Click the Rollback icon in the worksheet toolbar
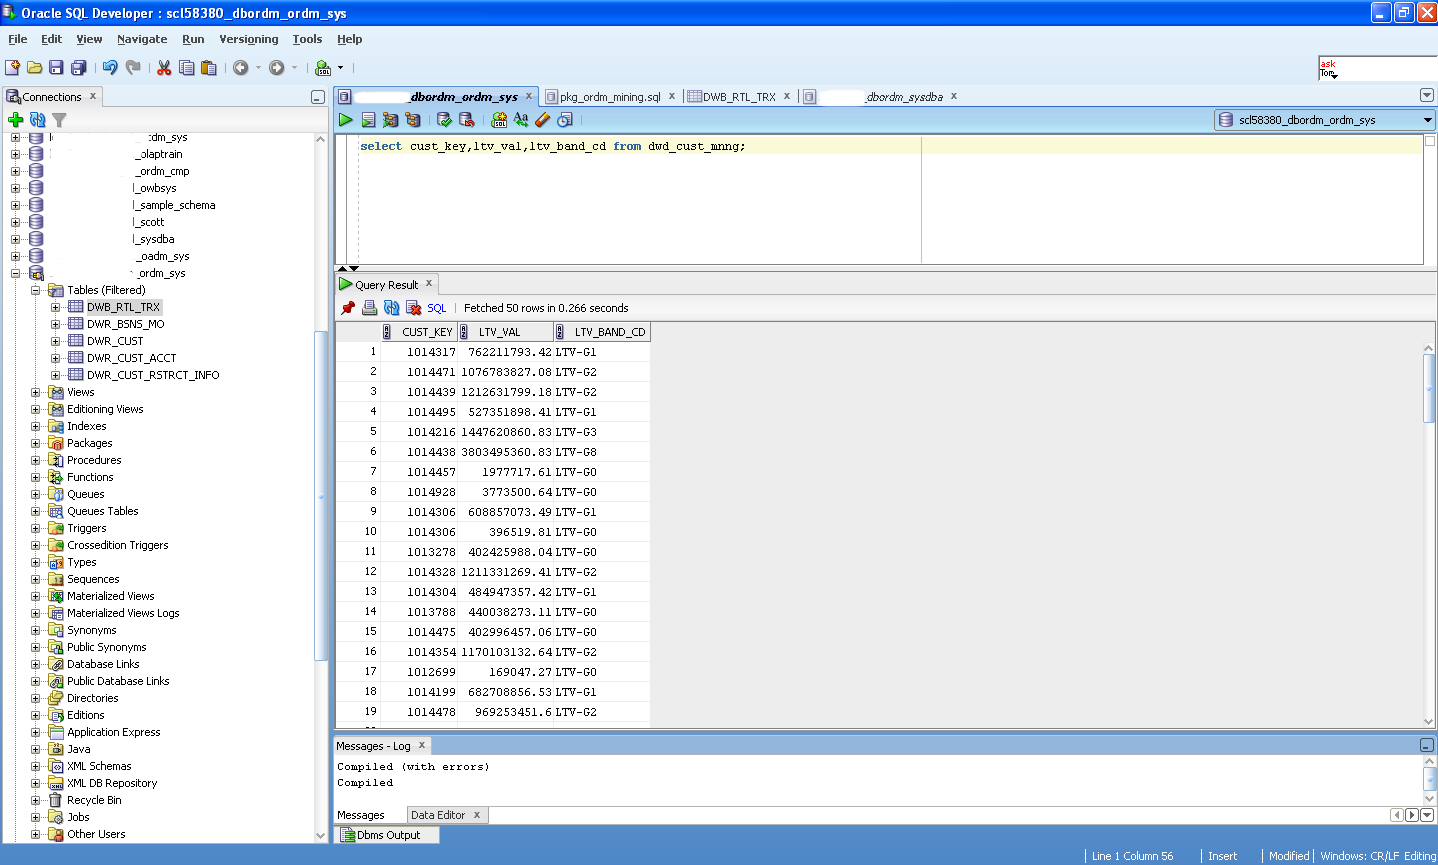This screenshot has width=1438, height=865. [x=466, y=120]
